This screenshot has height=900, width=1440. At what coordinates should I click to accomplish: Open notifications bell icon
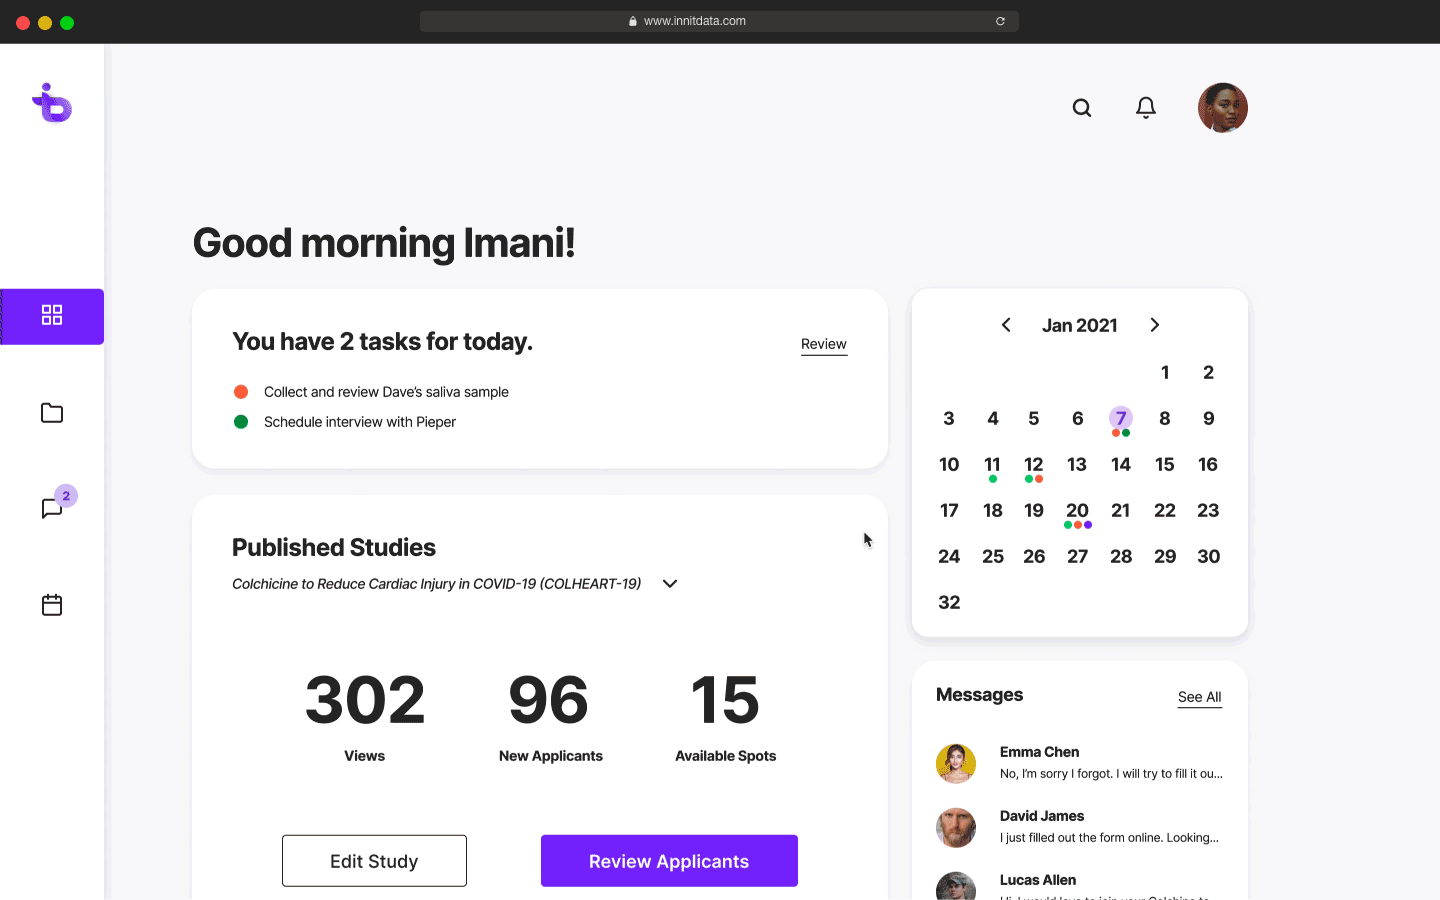[1146, 108]
